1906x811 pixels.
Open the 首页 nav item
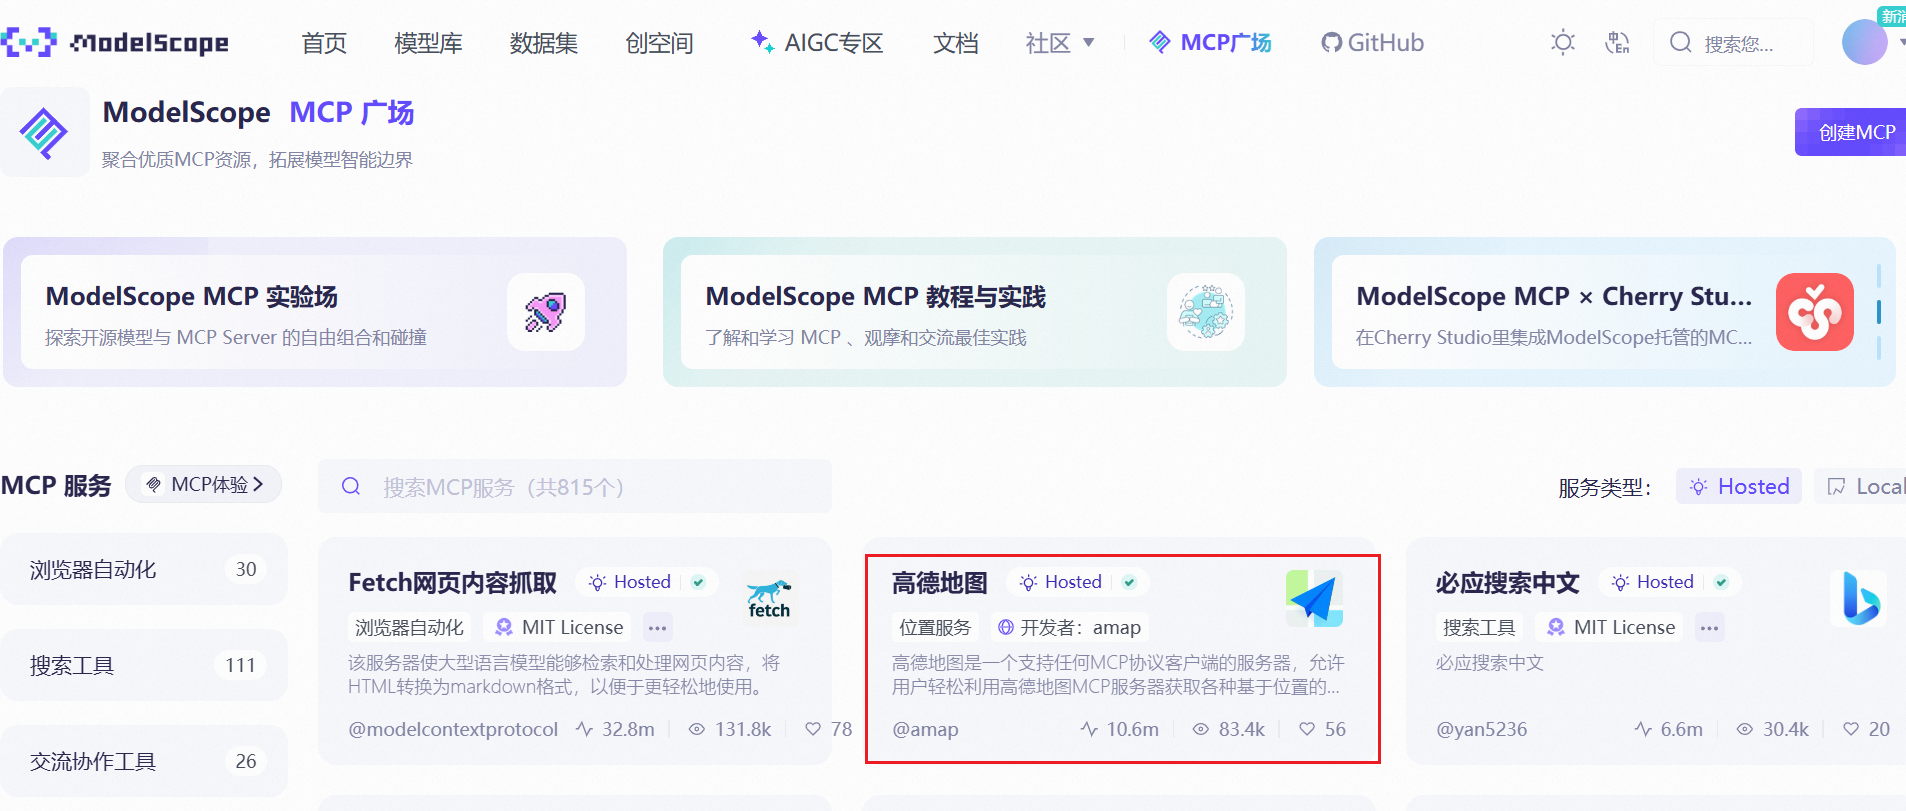click(x=324, y=43)
